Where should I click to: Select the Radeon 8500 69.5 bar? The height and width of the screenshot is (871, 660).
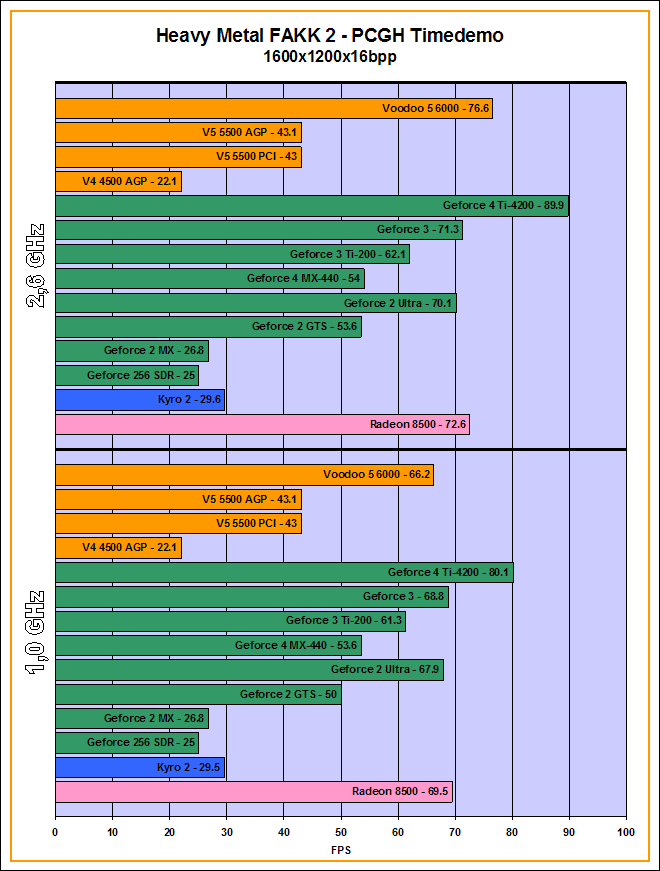pos(253,792)
